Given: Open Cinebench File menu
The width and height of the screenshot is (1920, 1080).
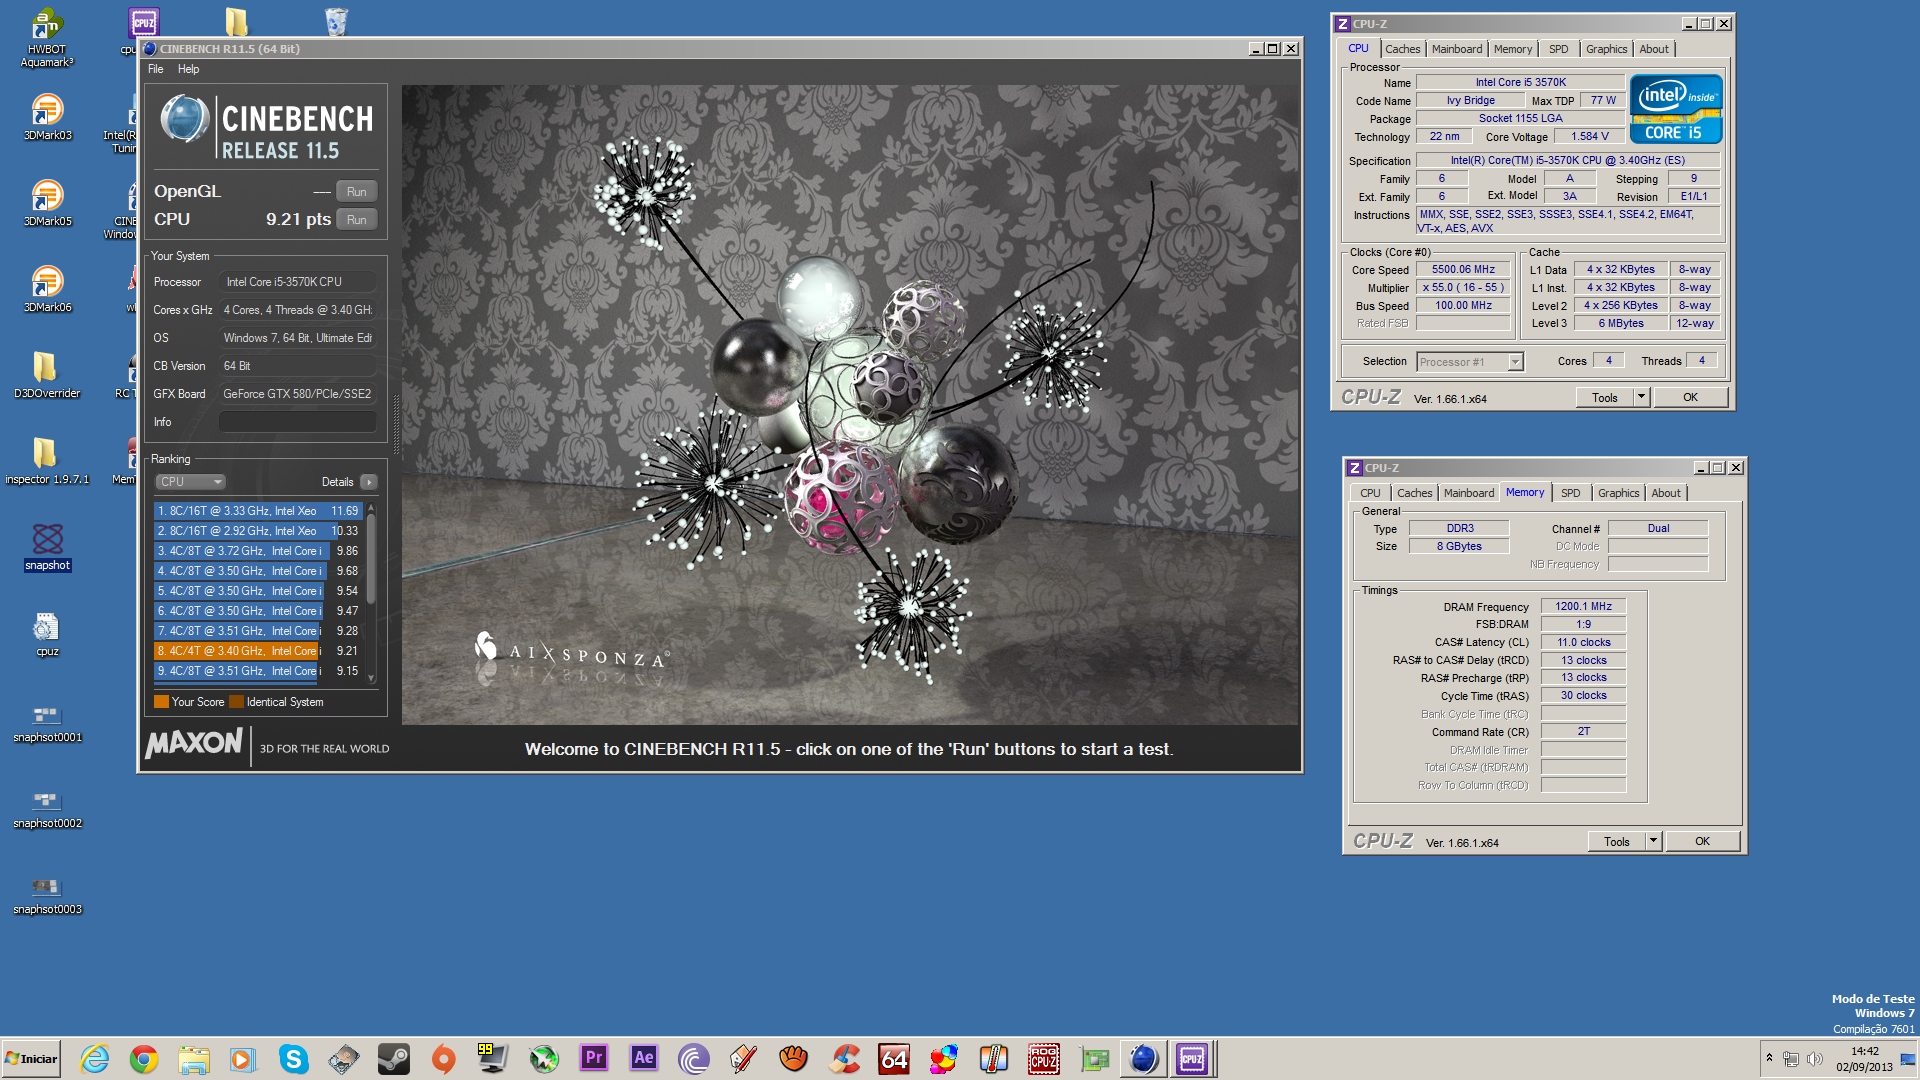Looking at the screenshot, I should 156,69.
